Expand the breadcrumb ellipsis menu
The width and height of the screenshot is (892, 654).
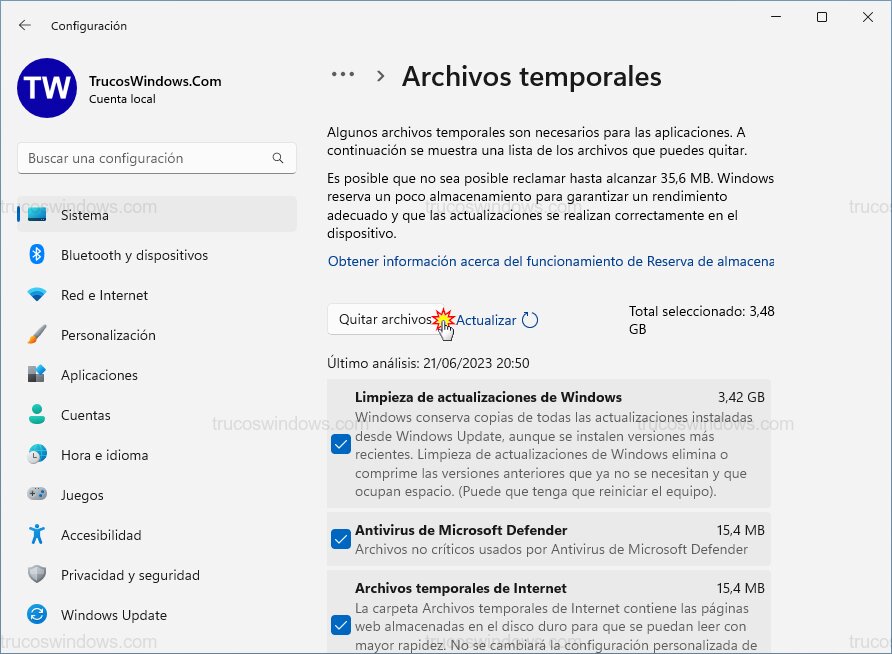[x=343, y=75]
